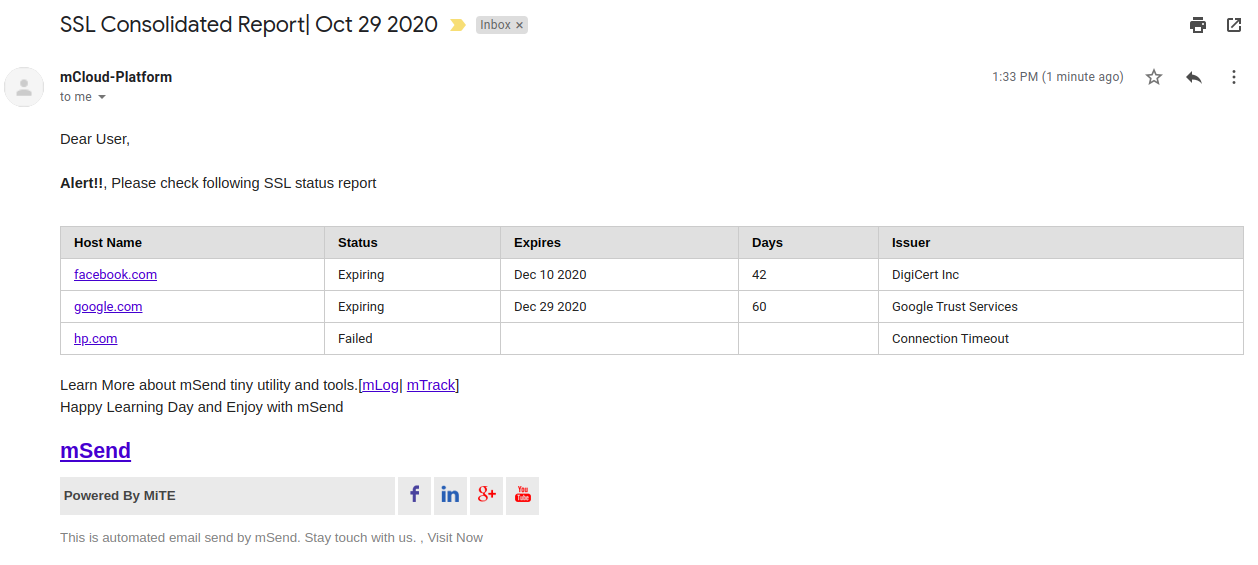Viewport: 1258px width, 565px height.
Task: Click the Visit Now link
Action: 455,538
